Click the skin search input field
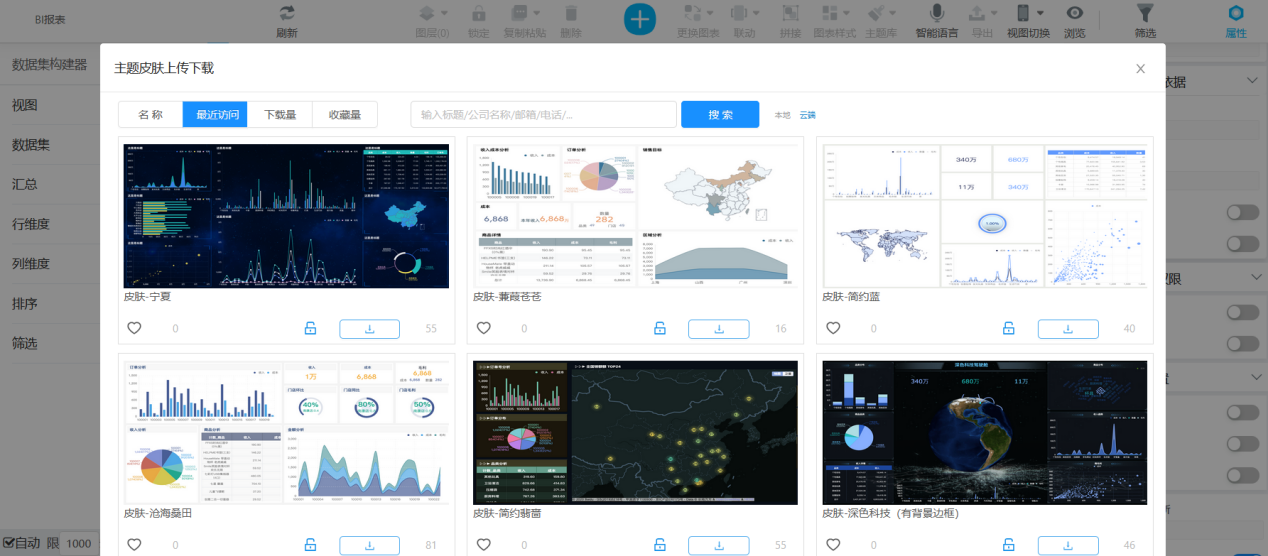The height and width of the screenshot is (556, 1268). click(x=543, y=114)
